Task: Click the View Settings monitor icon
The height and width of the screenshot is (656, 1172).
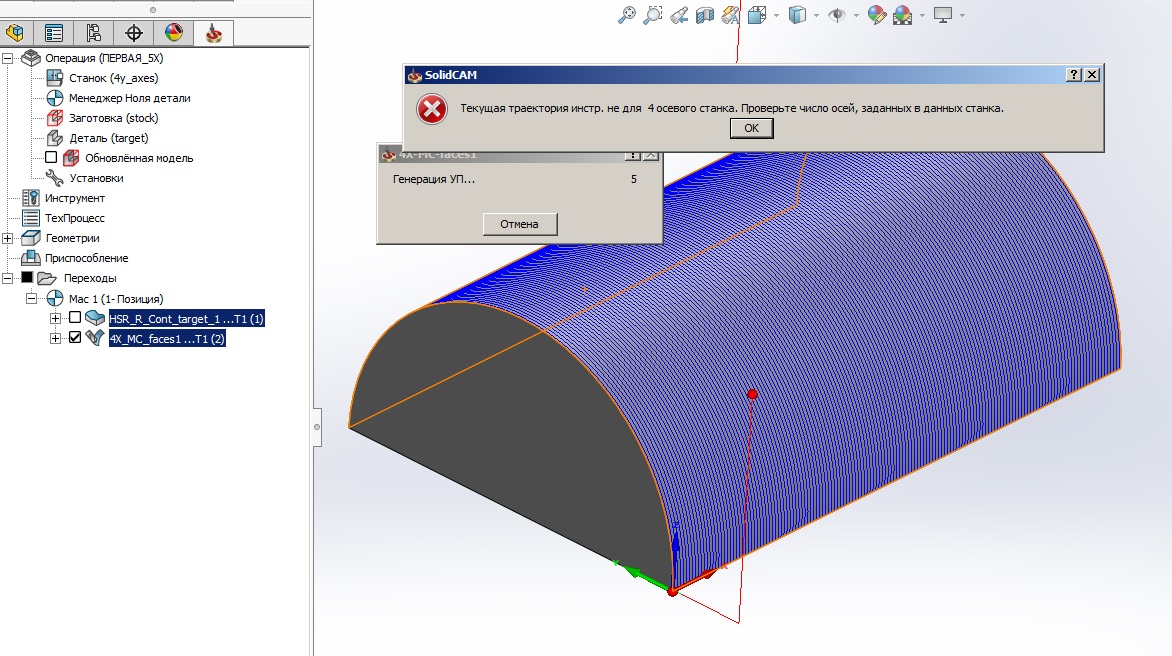Action: tap(943, 15)
